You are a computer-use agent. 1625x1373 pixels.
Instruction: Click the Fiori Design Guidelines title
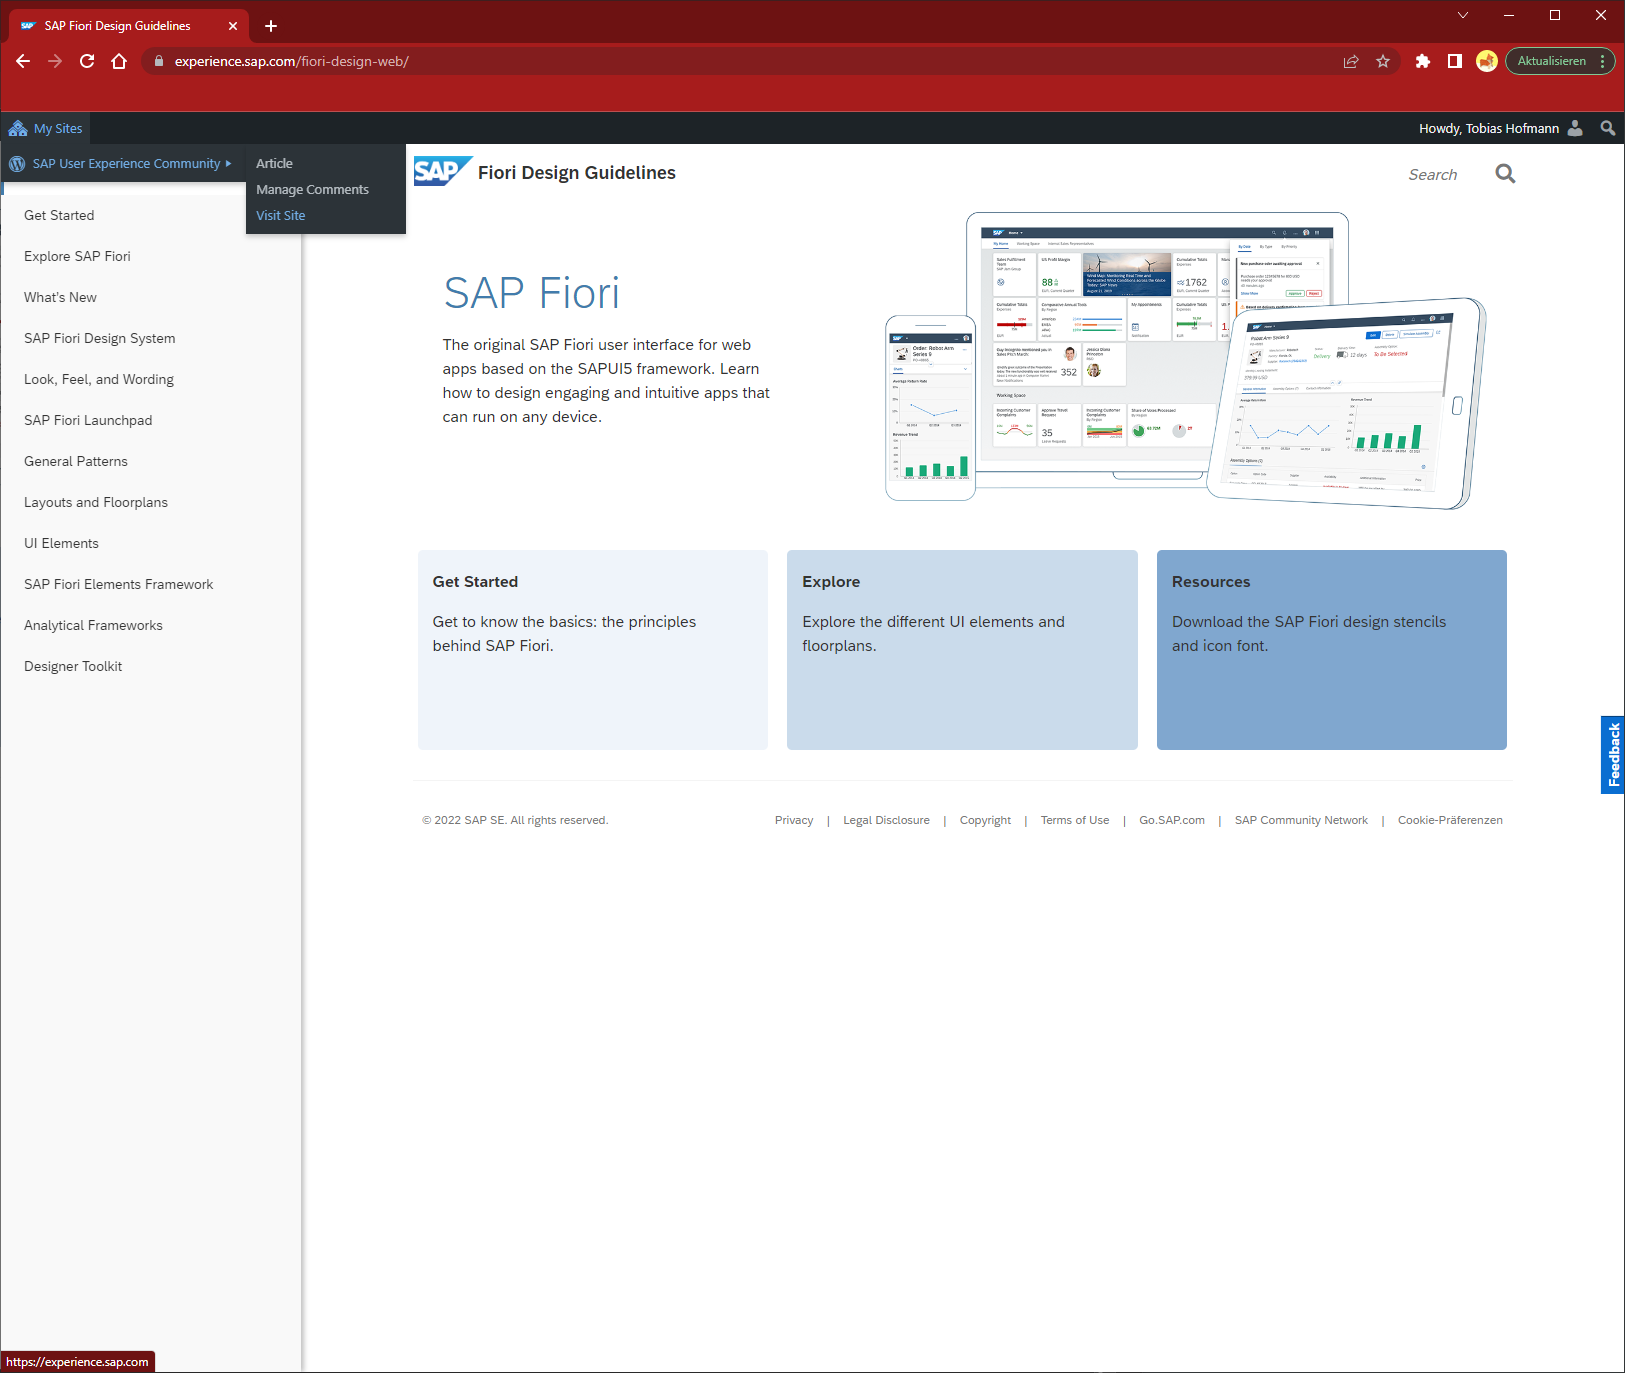pyautogui.click(x=577, y=173)
